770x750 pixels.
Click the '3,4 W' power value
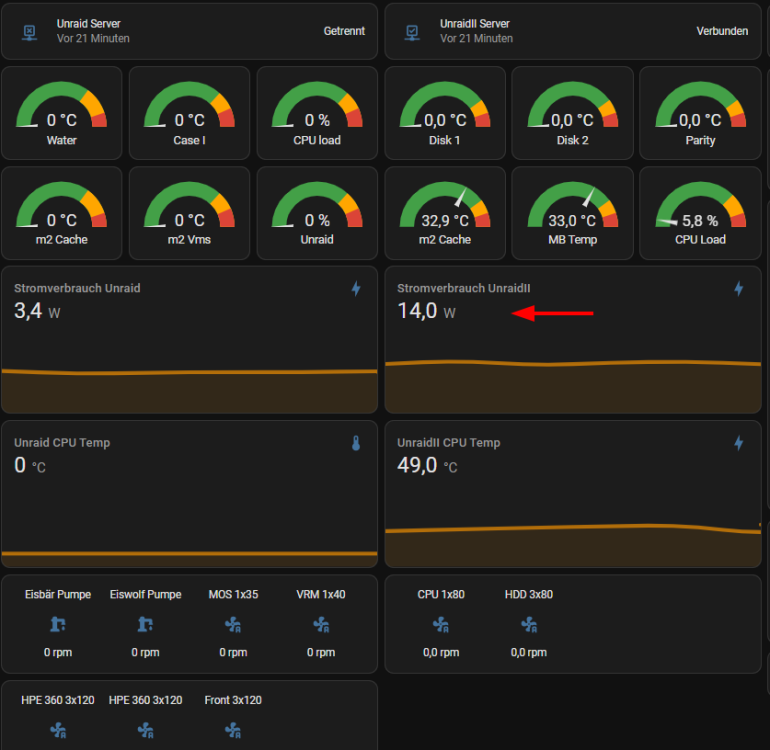tap(37, 311)
